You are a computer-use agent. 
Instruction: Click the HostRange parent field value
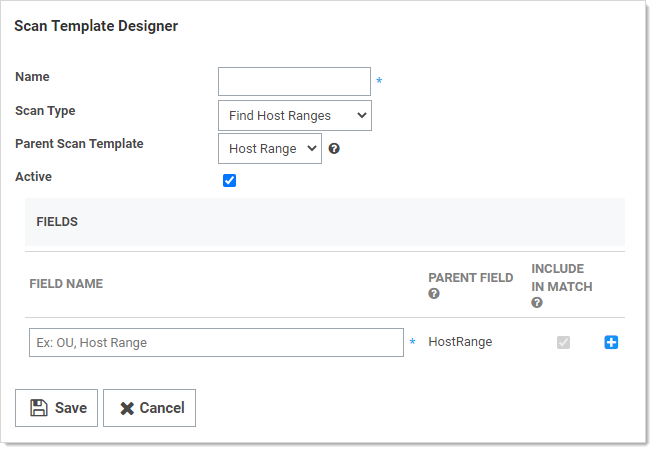tap(460, 342)
